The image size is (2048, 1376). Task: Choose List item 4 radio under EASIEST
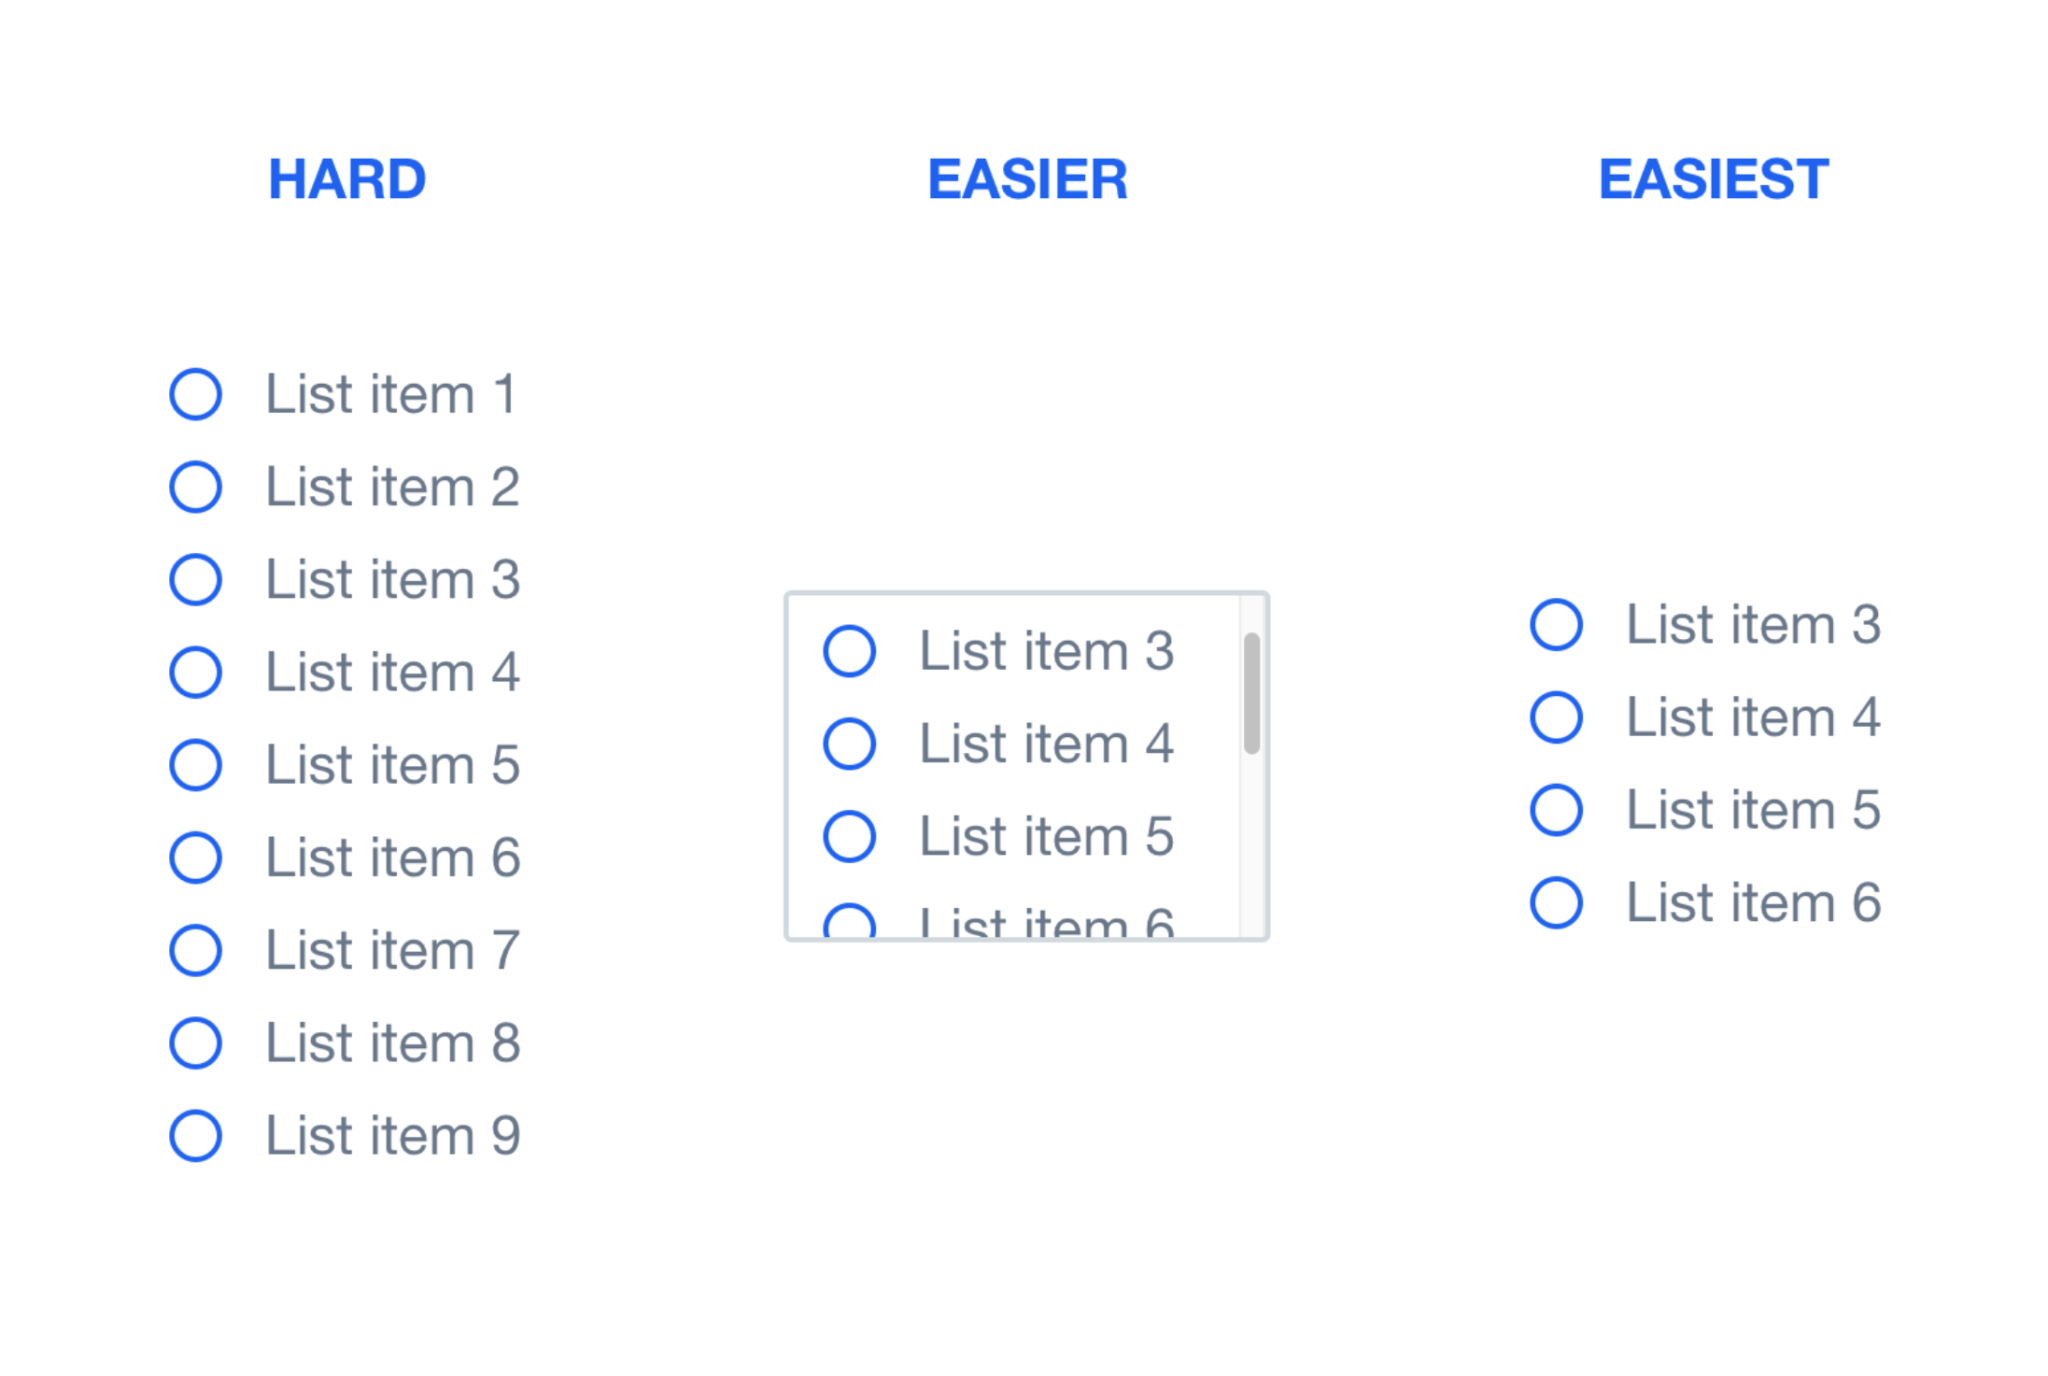coord(1556,717)
